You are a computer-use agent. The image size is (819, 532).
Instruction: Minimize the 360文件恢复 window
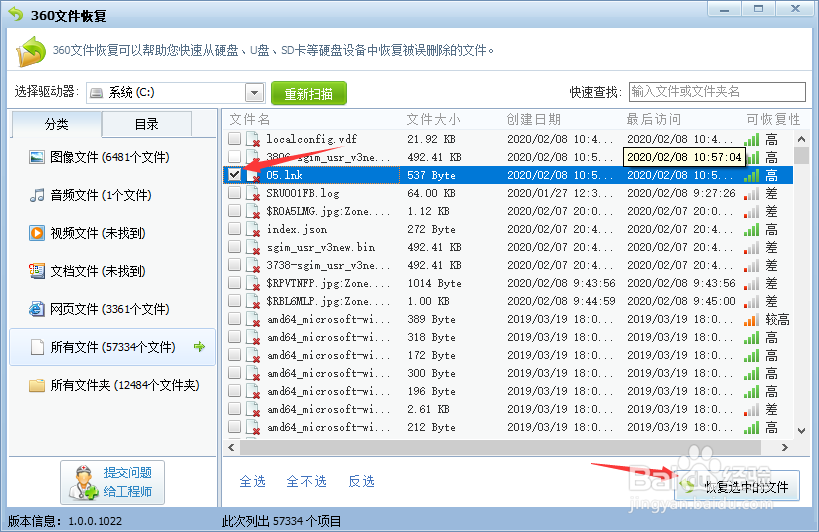pos(724,9)
